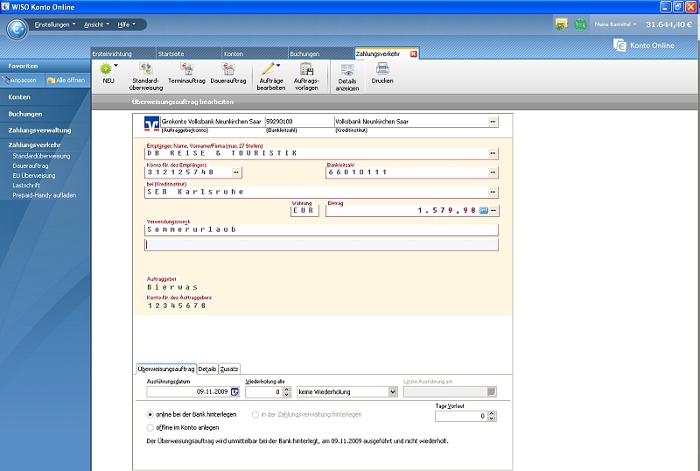
Task: Open the Ansicht menu
Action: [96, 25]
